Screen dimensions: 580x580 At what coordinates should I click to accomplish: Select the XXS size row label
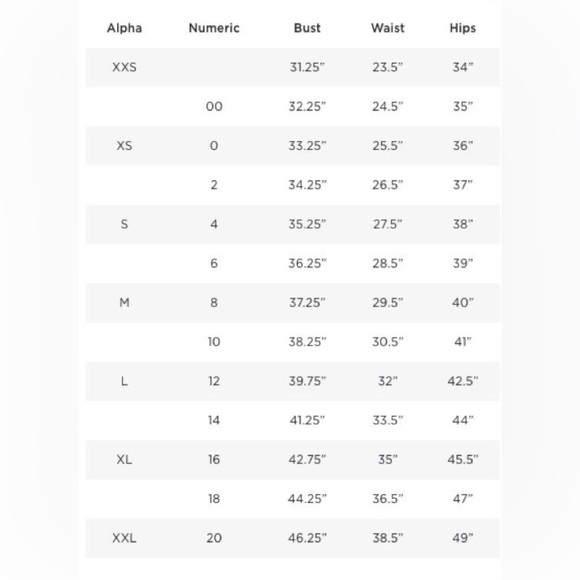pos(124,67)
